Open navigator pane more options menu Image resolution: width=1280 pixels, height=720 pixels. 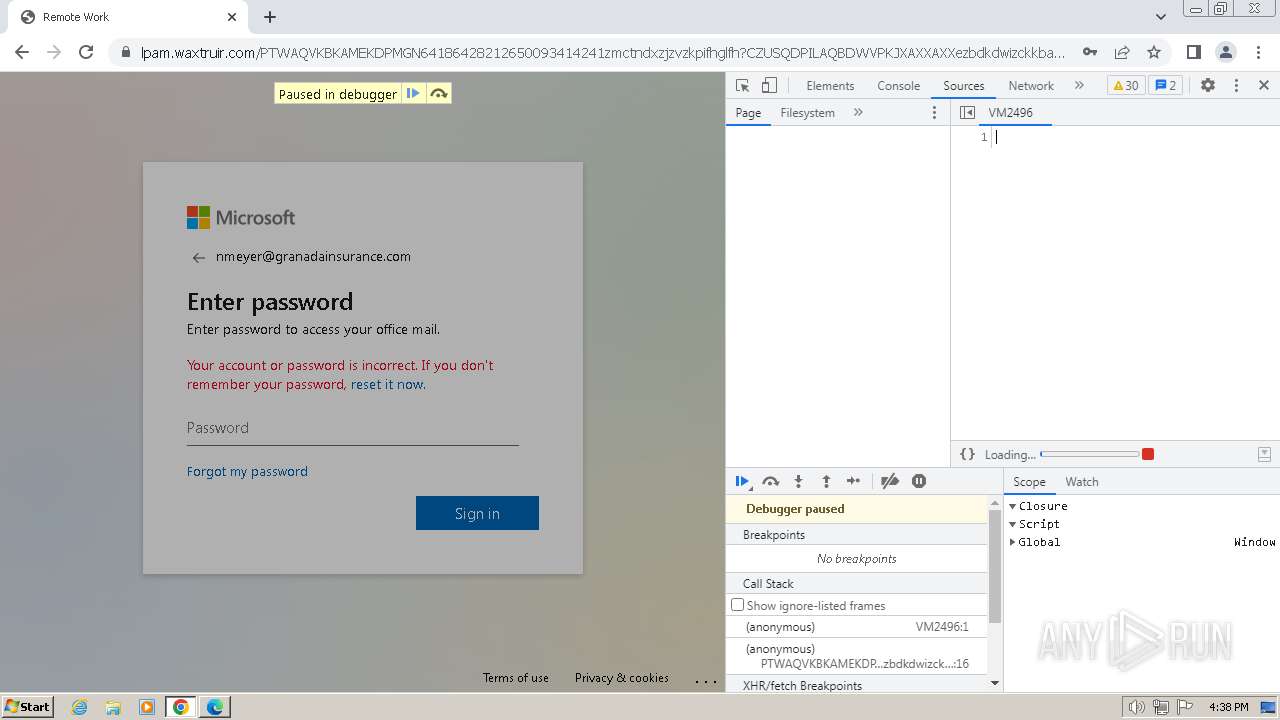935,113
